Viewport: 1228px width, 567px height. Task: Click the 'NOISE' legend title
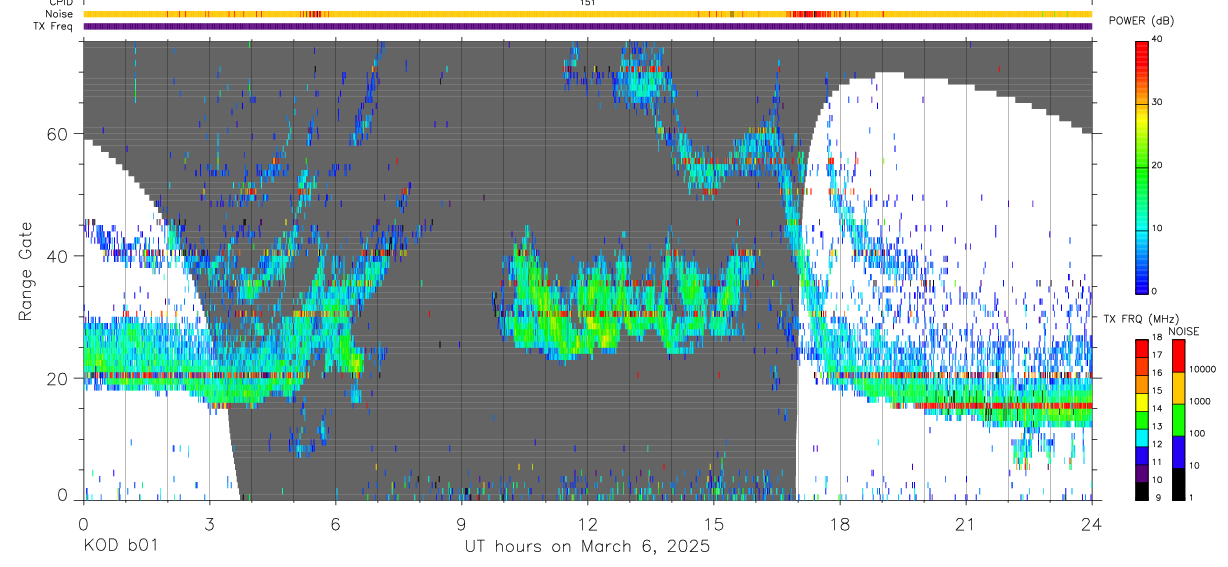1184,331
